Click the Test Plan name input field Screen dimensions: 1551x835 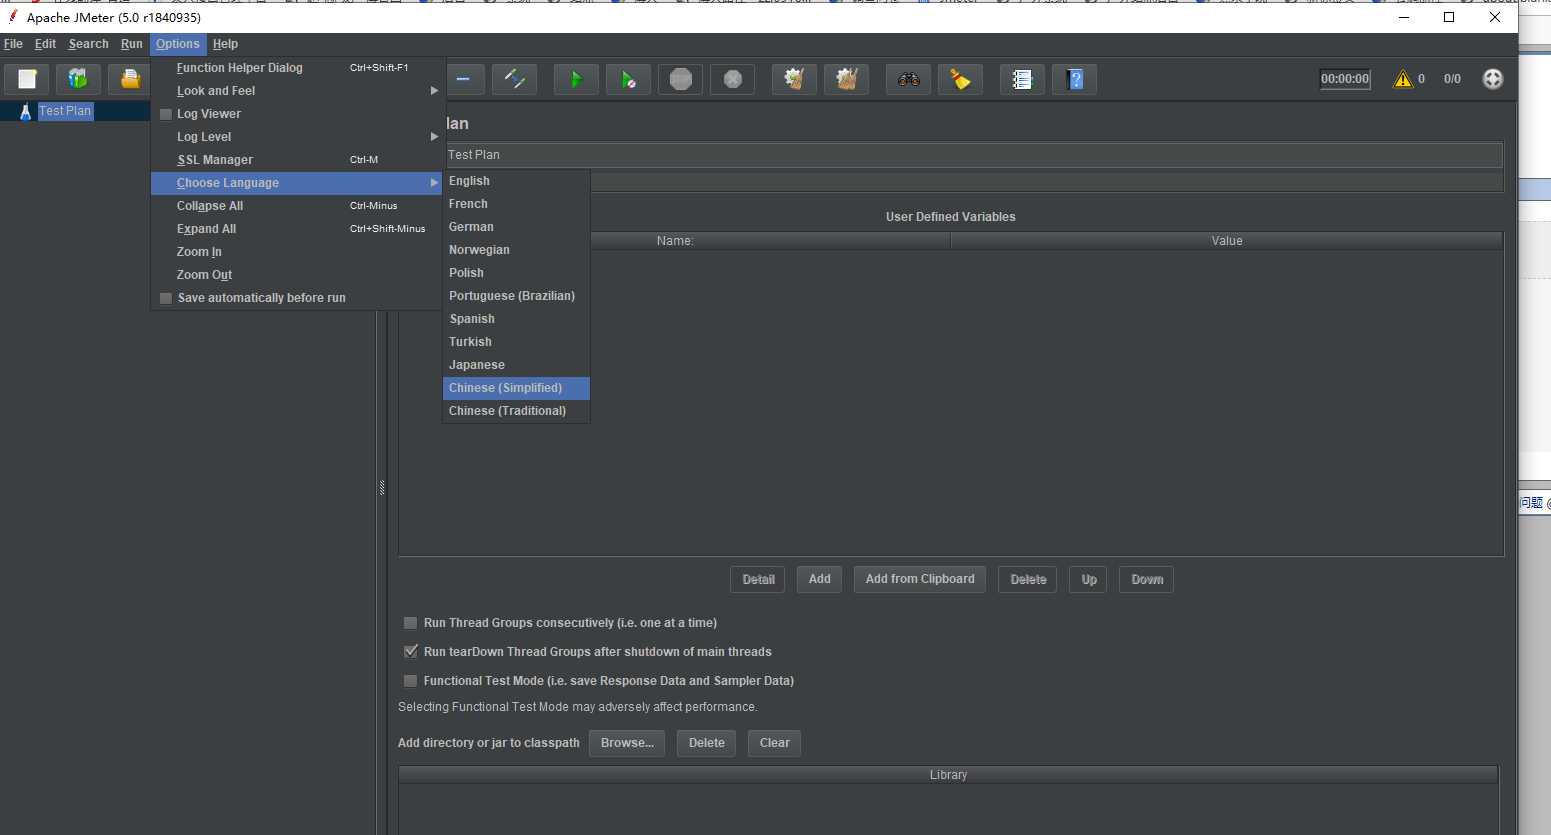click(x=973, y=155)
